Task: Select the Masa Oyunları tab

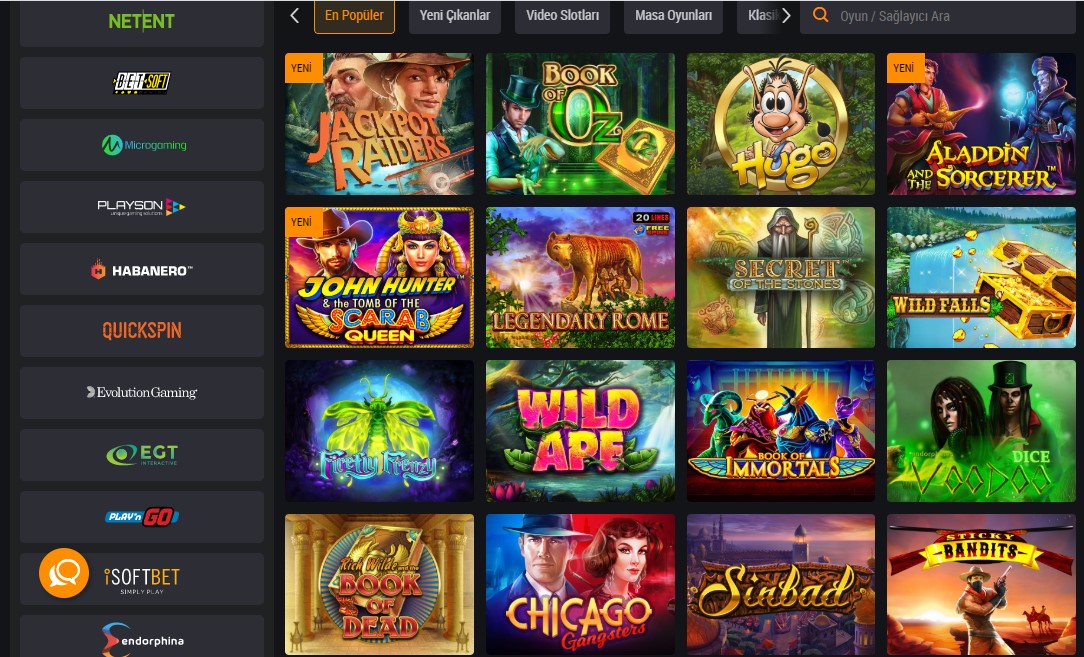Action: [673, 16]
